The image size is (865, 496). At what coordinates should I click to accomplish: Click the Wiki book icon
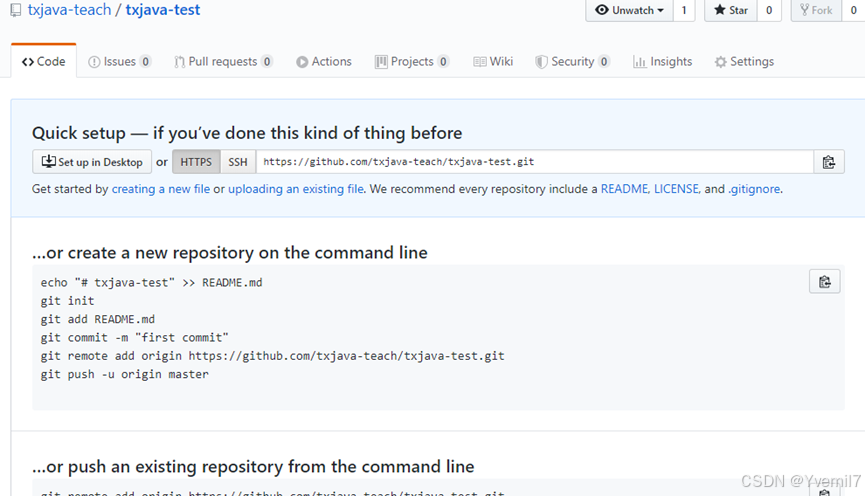click(479, 62)
